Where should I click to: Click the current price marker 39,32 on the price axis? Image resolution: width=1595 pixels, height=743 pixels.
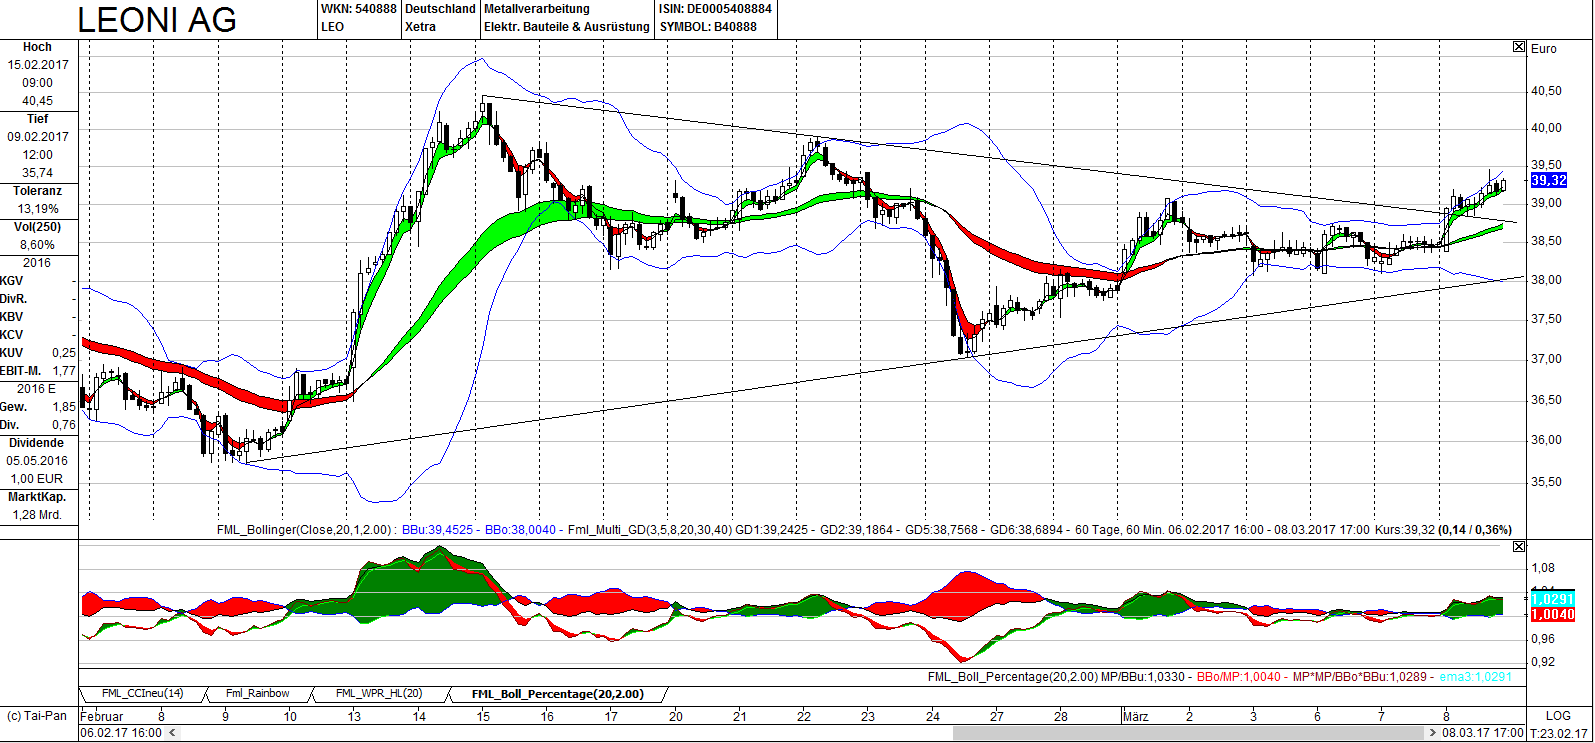(x=1549, y=180)
